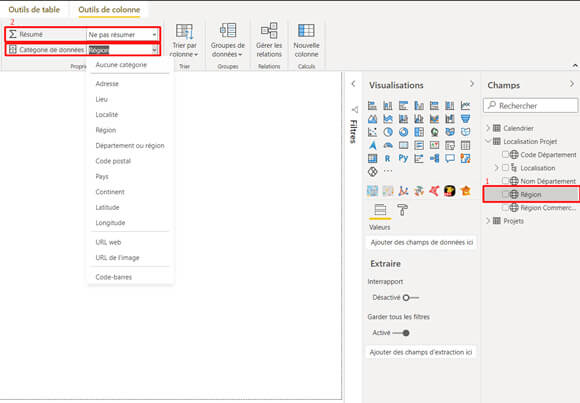Select the funnel chart visual

465,119
